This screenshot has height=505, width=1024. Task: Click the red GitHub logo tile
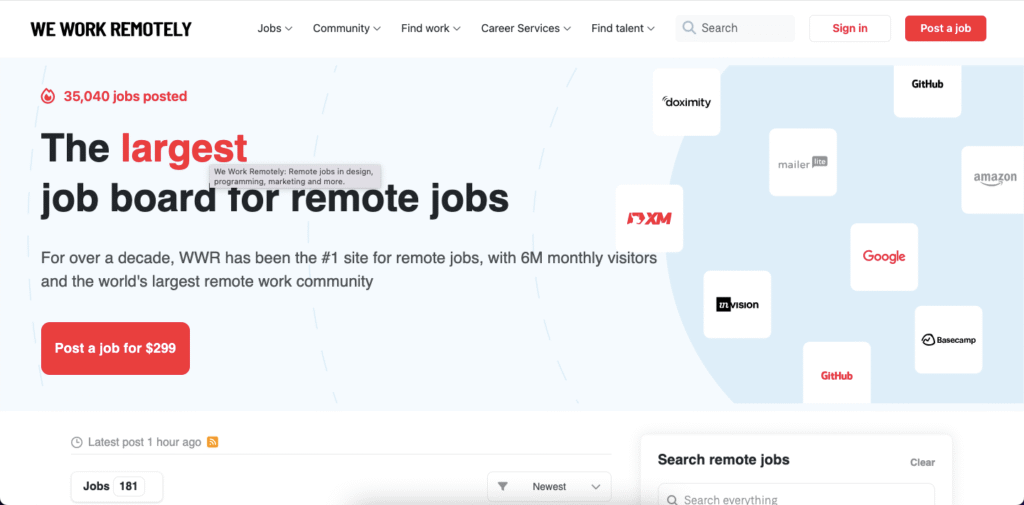837,372
